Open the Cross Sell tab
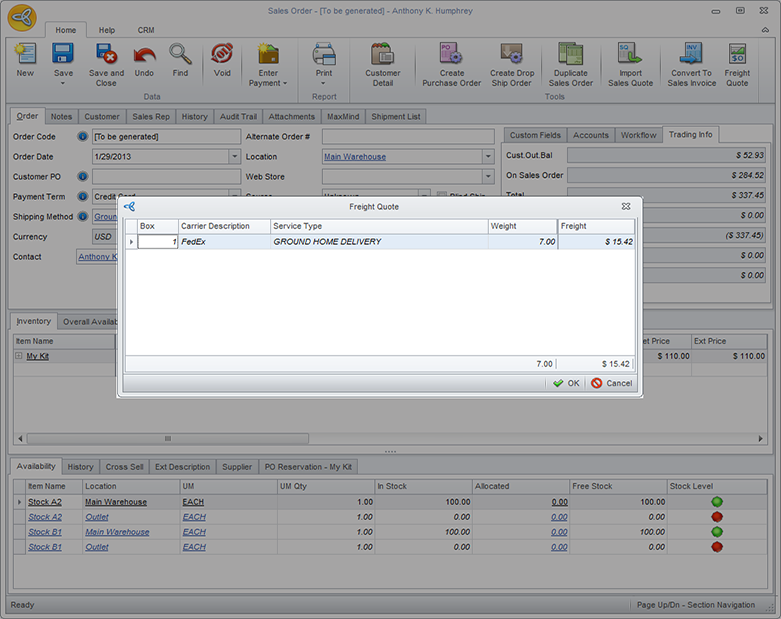 124,467
